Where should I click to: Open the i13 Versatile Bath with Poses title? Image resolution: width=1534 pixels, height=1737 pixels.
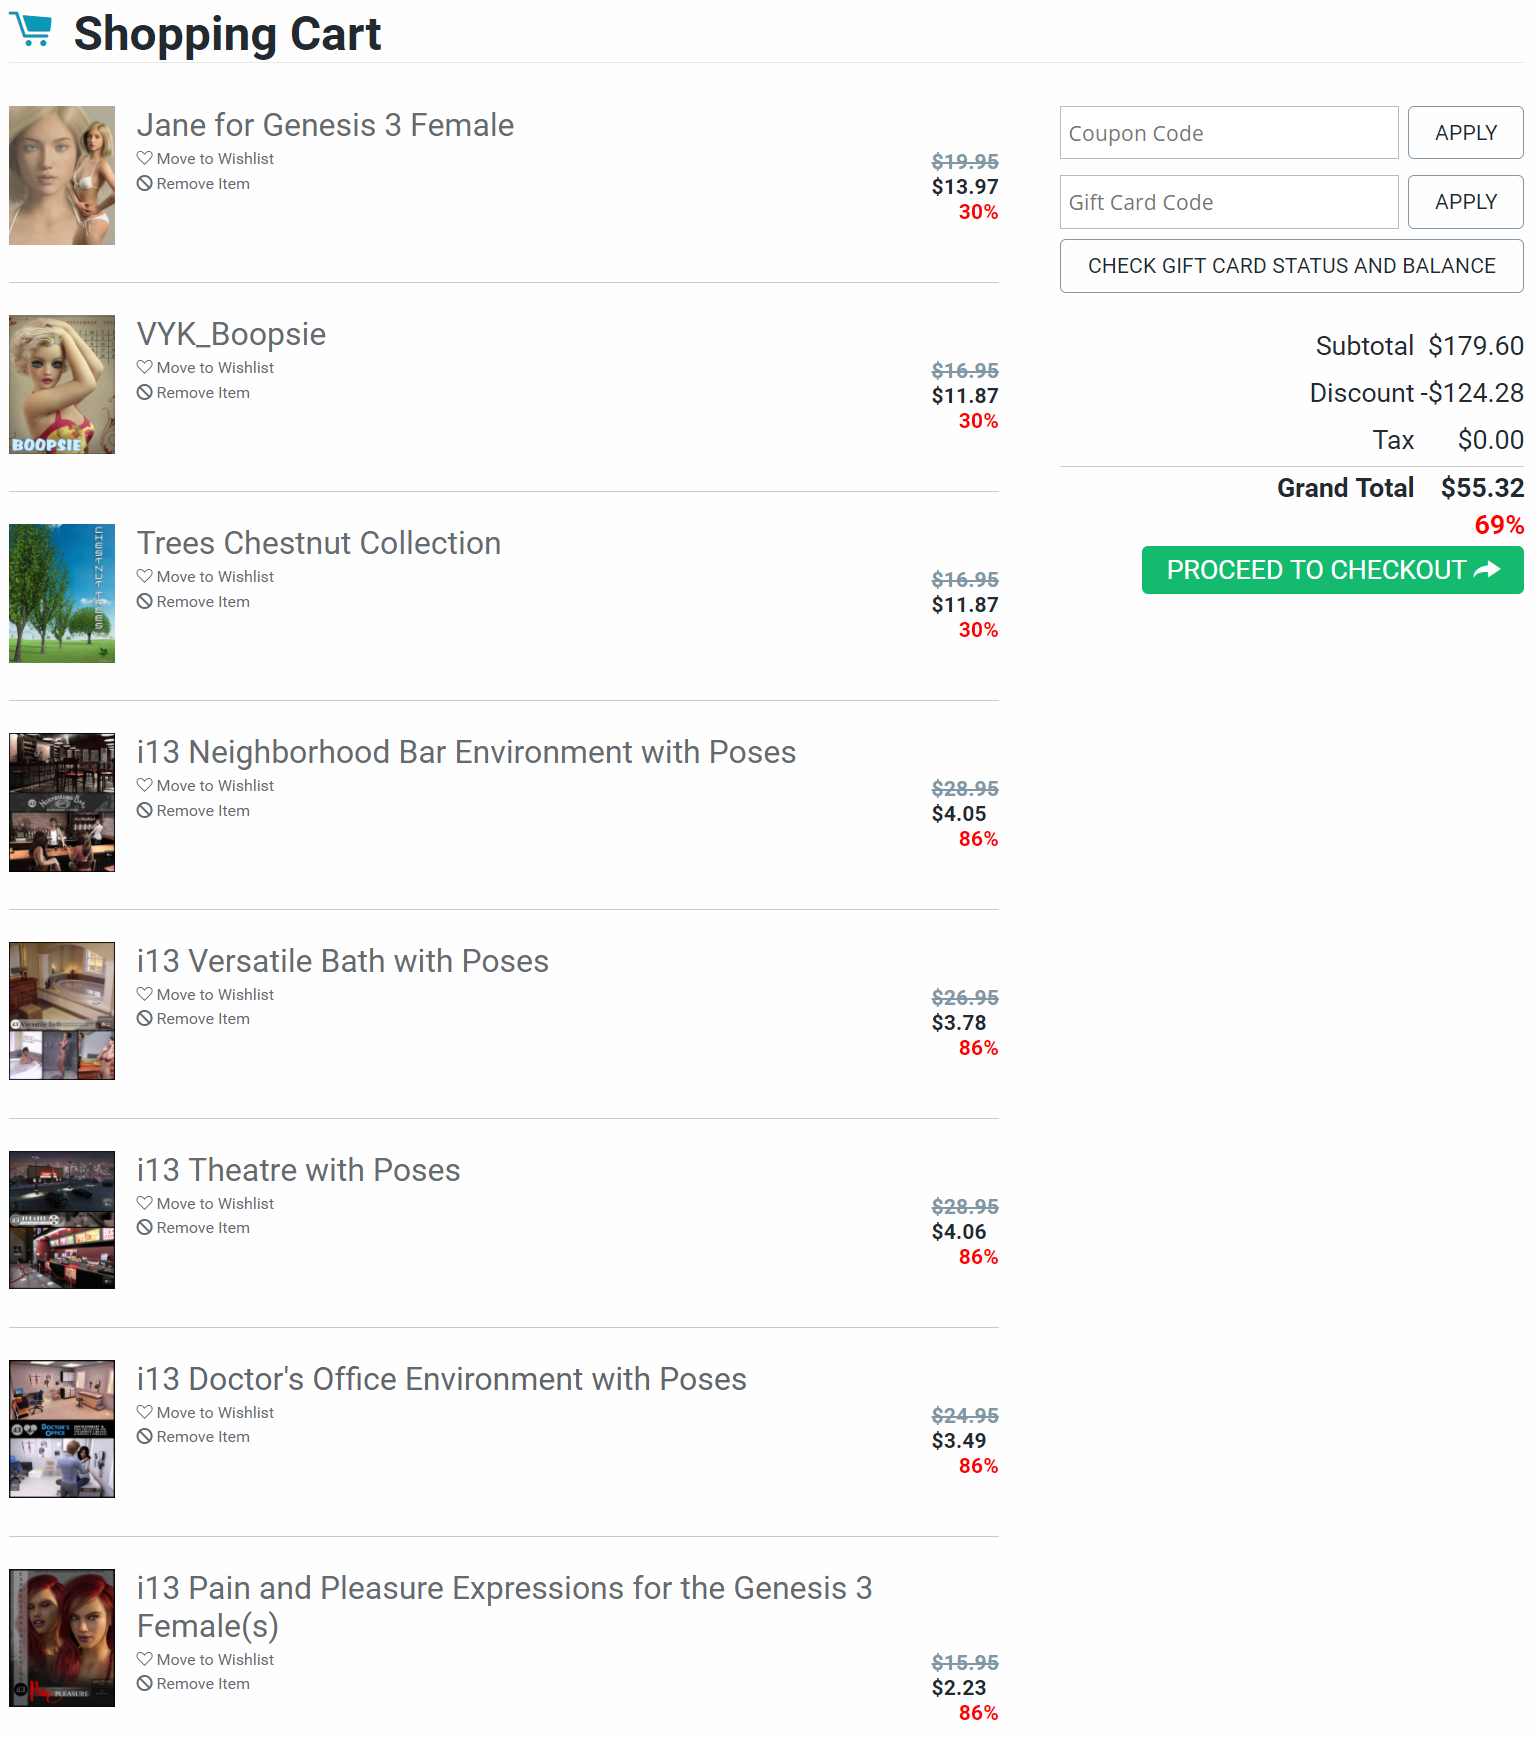(x=343, y=961)
